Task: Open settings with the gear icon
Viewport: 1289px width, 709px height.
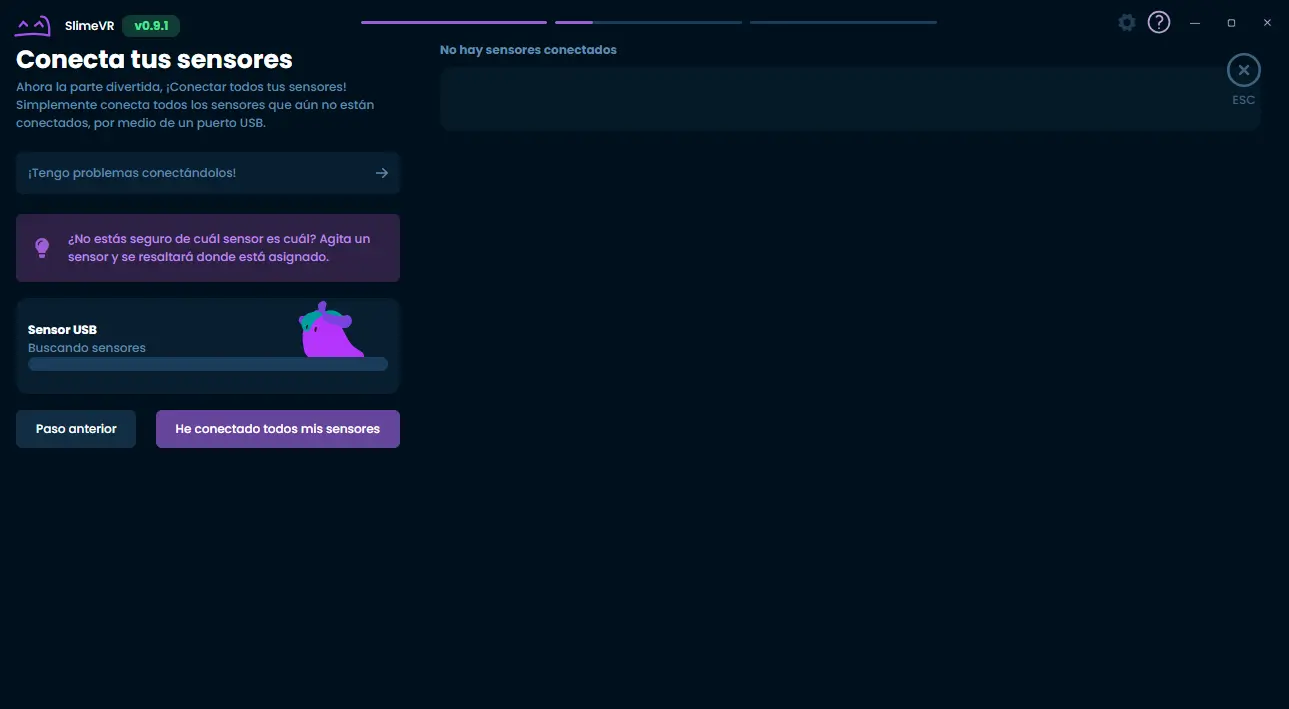Action: [1127, 22]
